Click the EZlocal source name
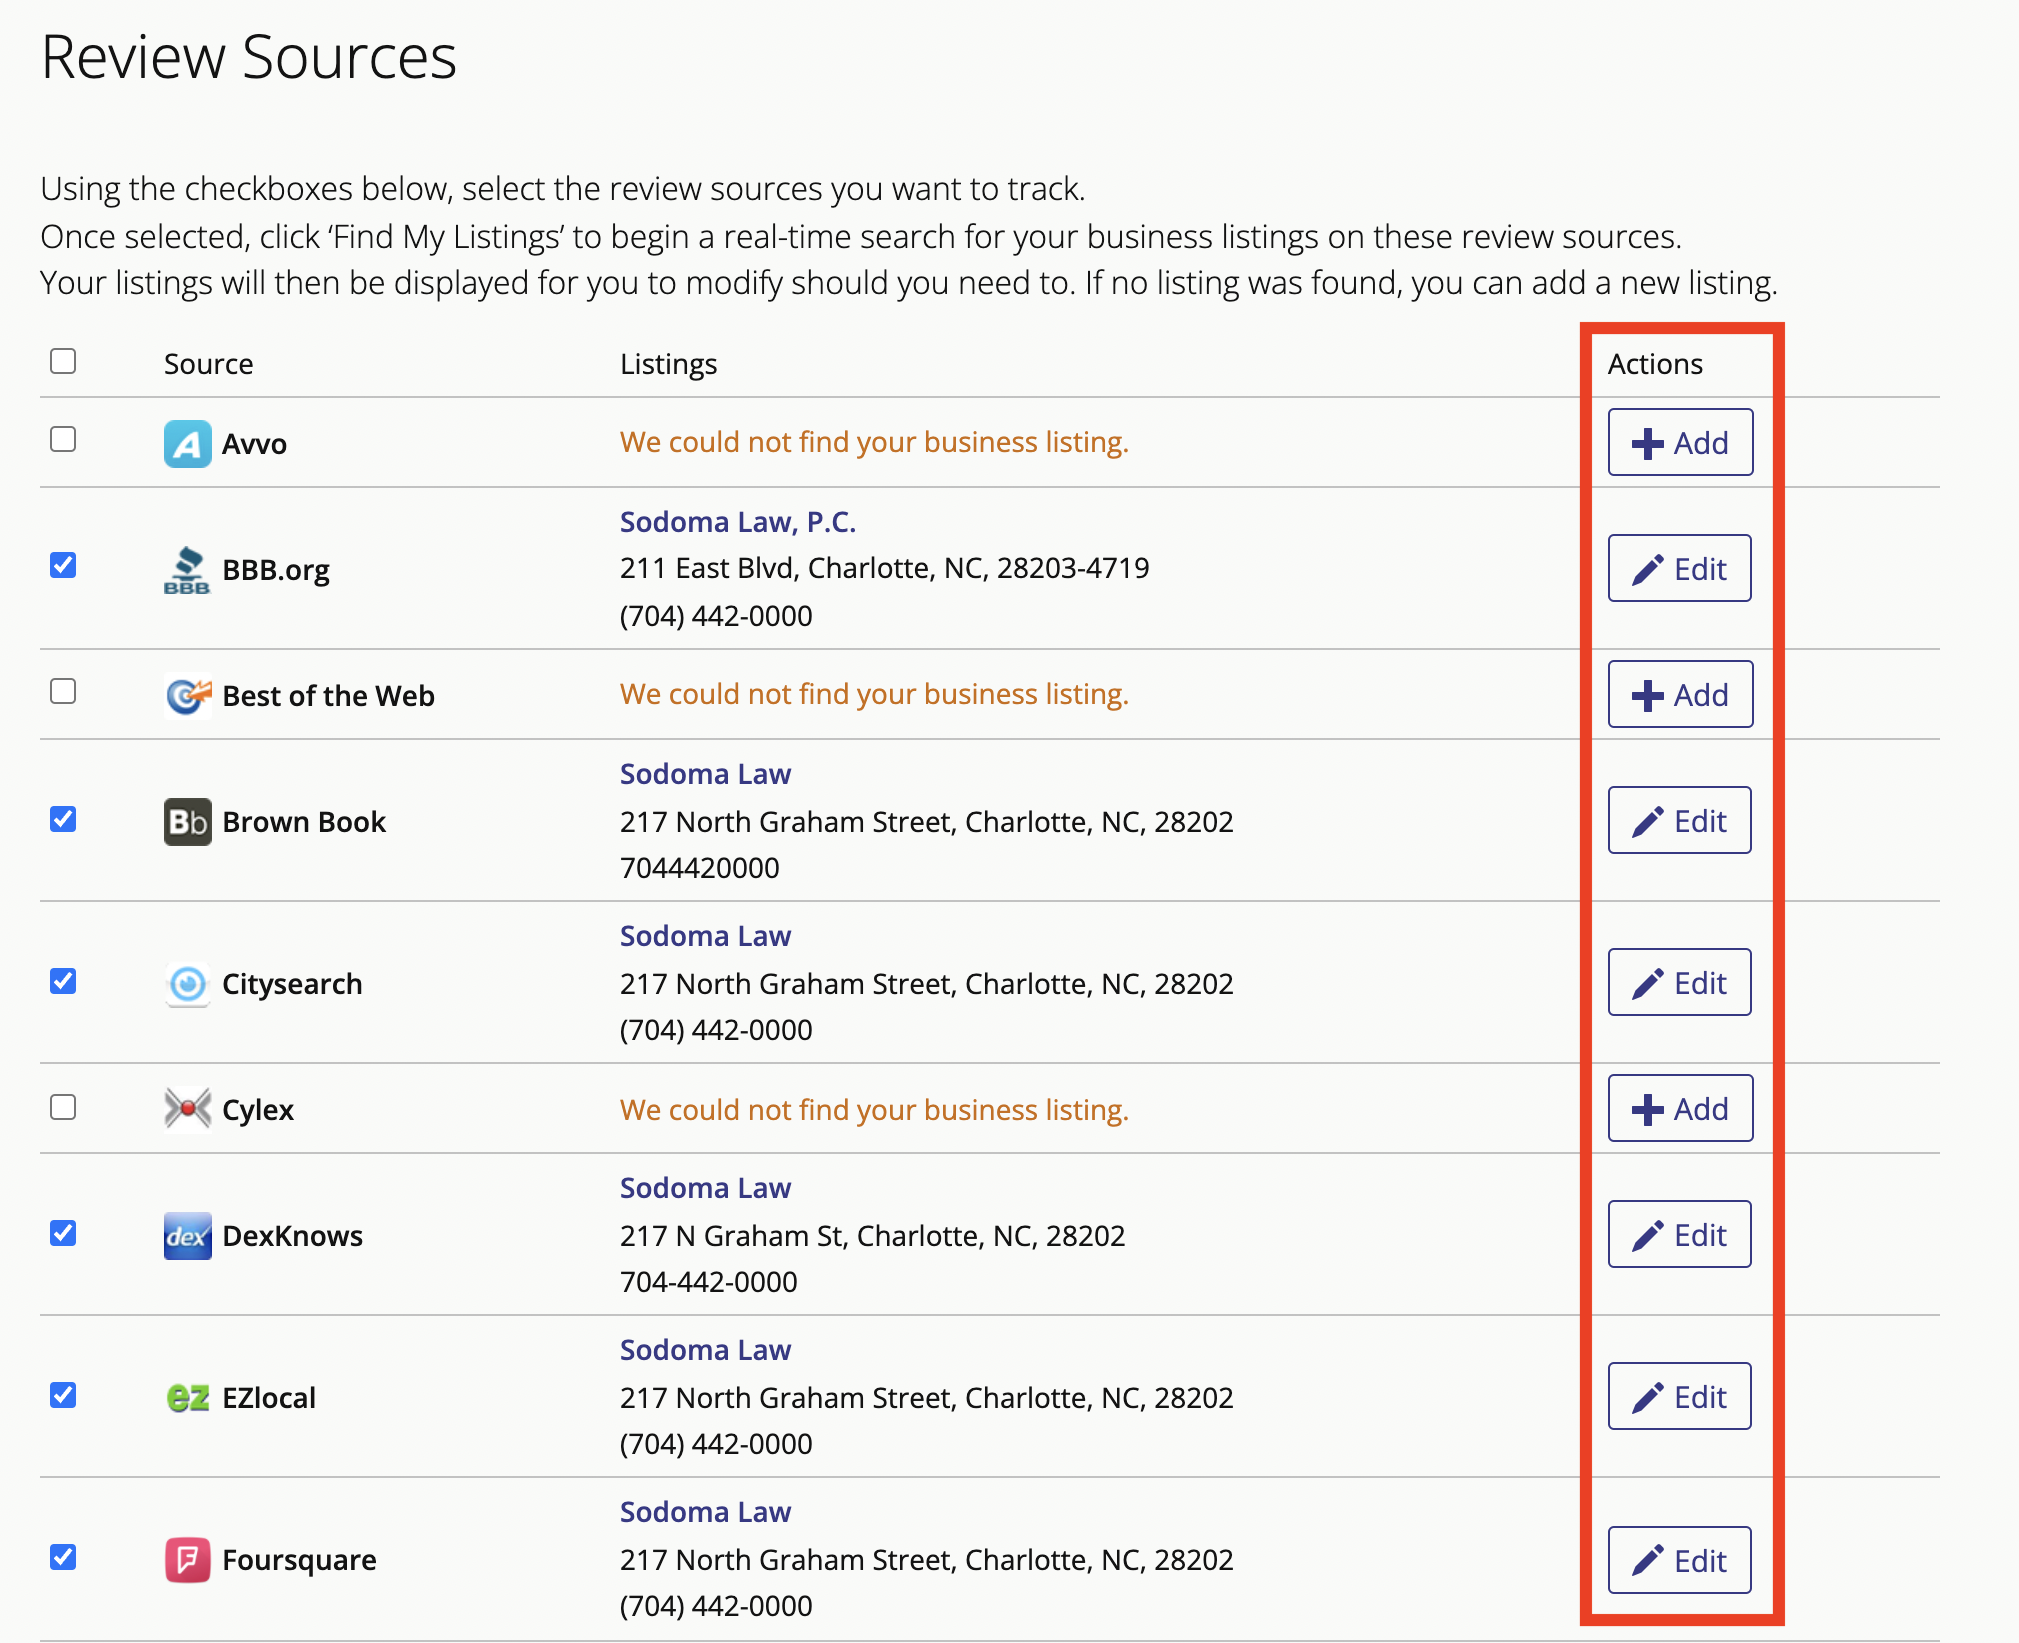The image size is (2019, 1643). click(269, 1398)
